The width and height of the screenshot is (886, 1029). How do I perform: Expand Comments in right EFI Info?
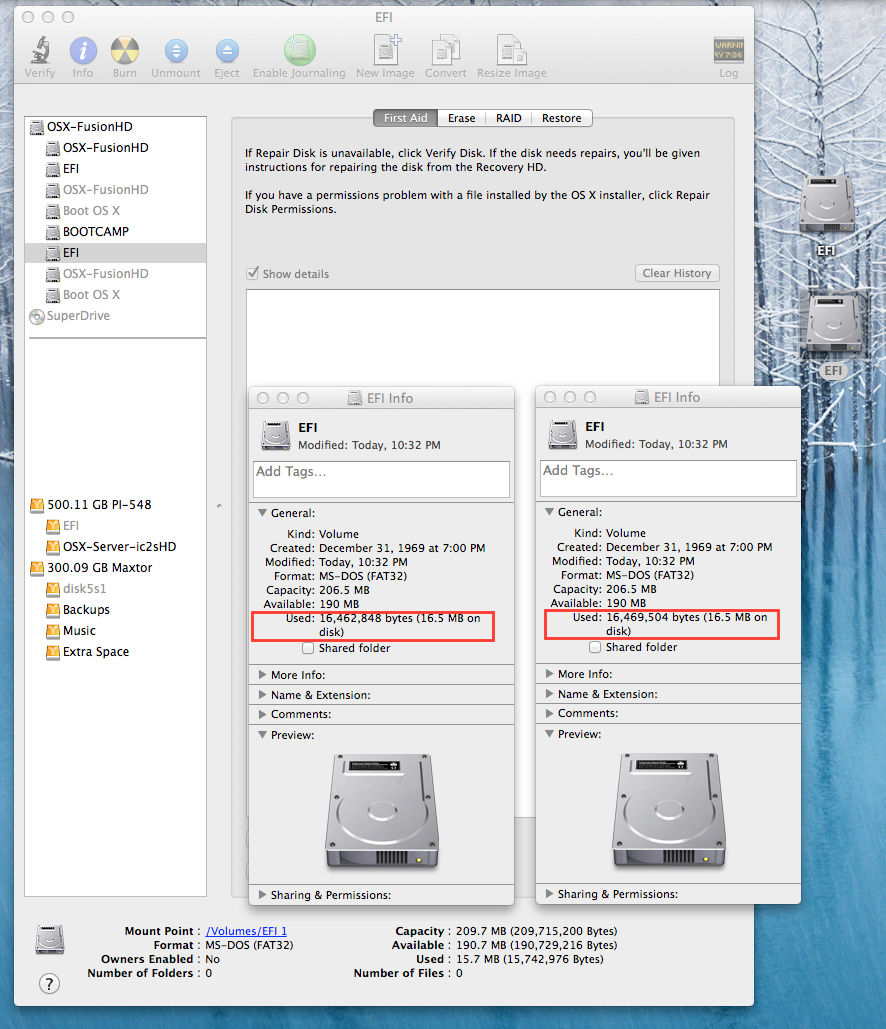[549, 713]
